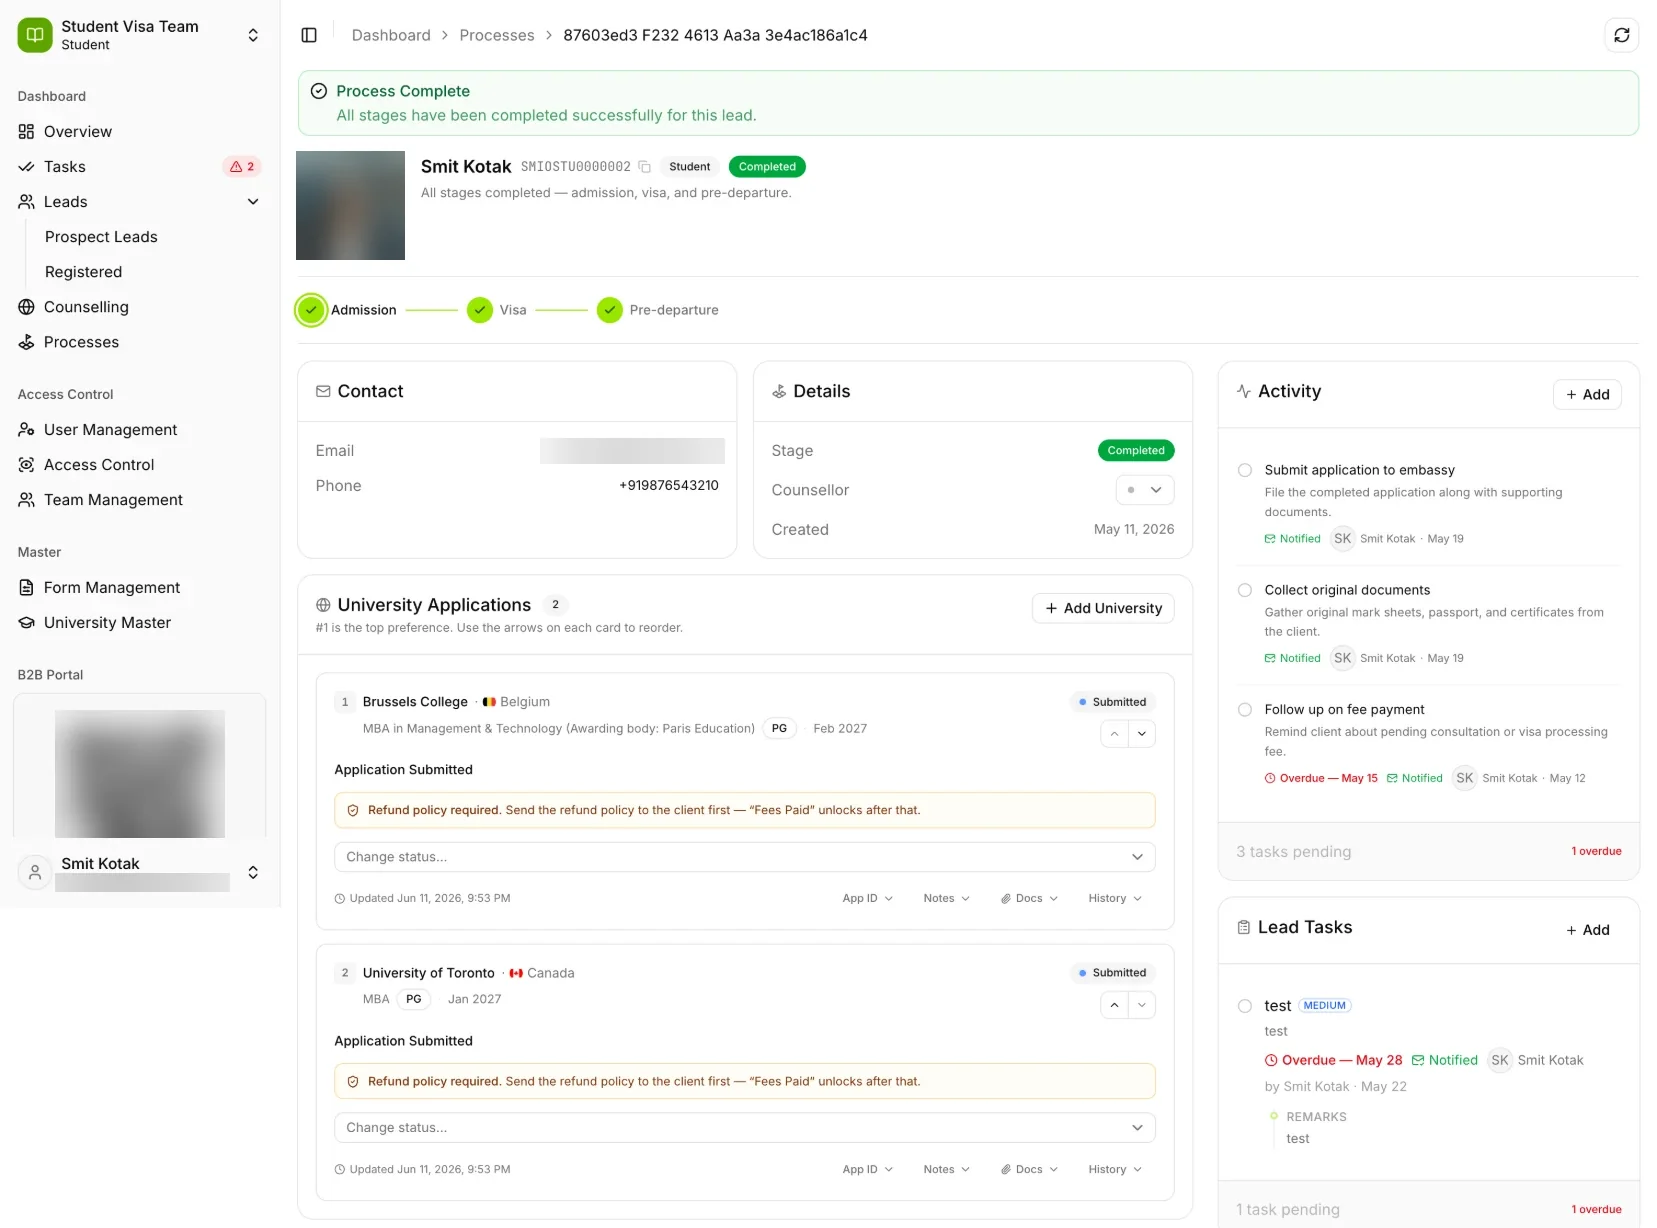Copy the lead ID SMIOSTU0000002
This screenshot has height=1228, width=1657.
coord(645,167)
